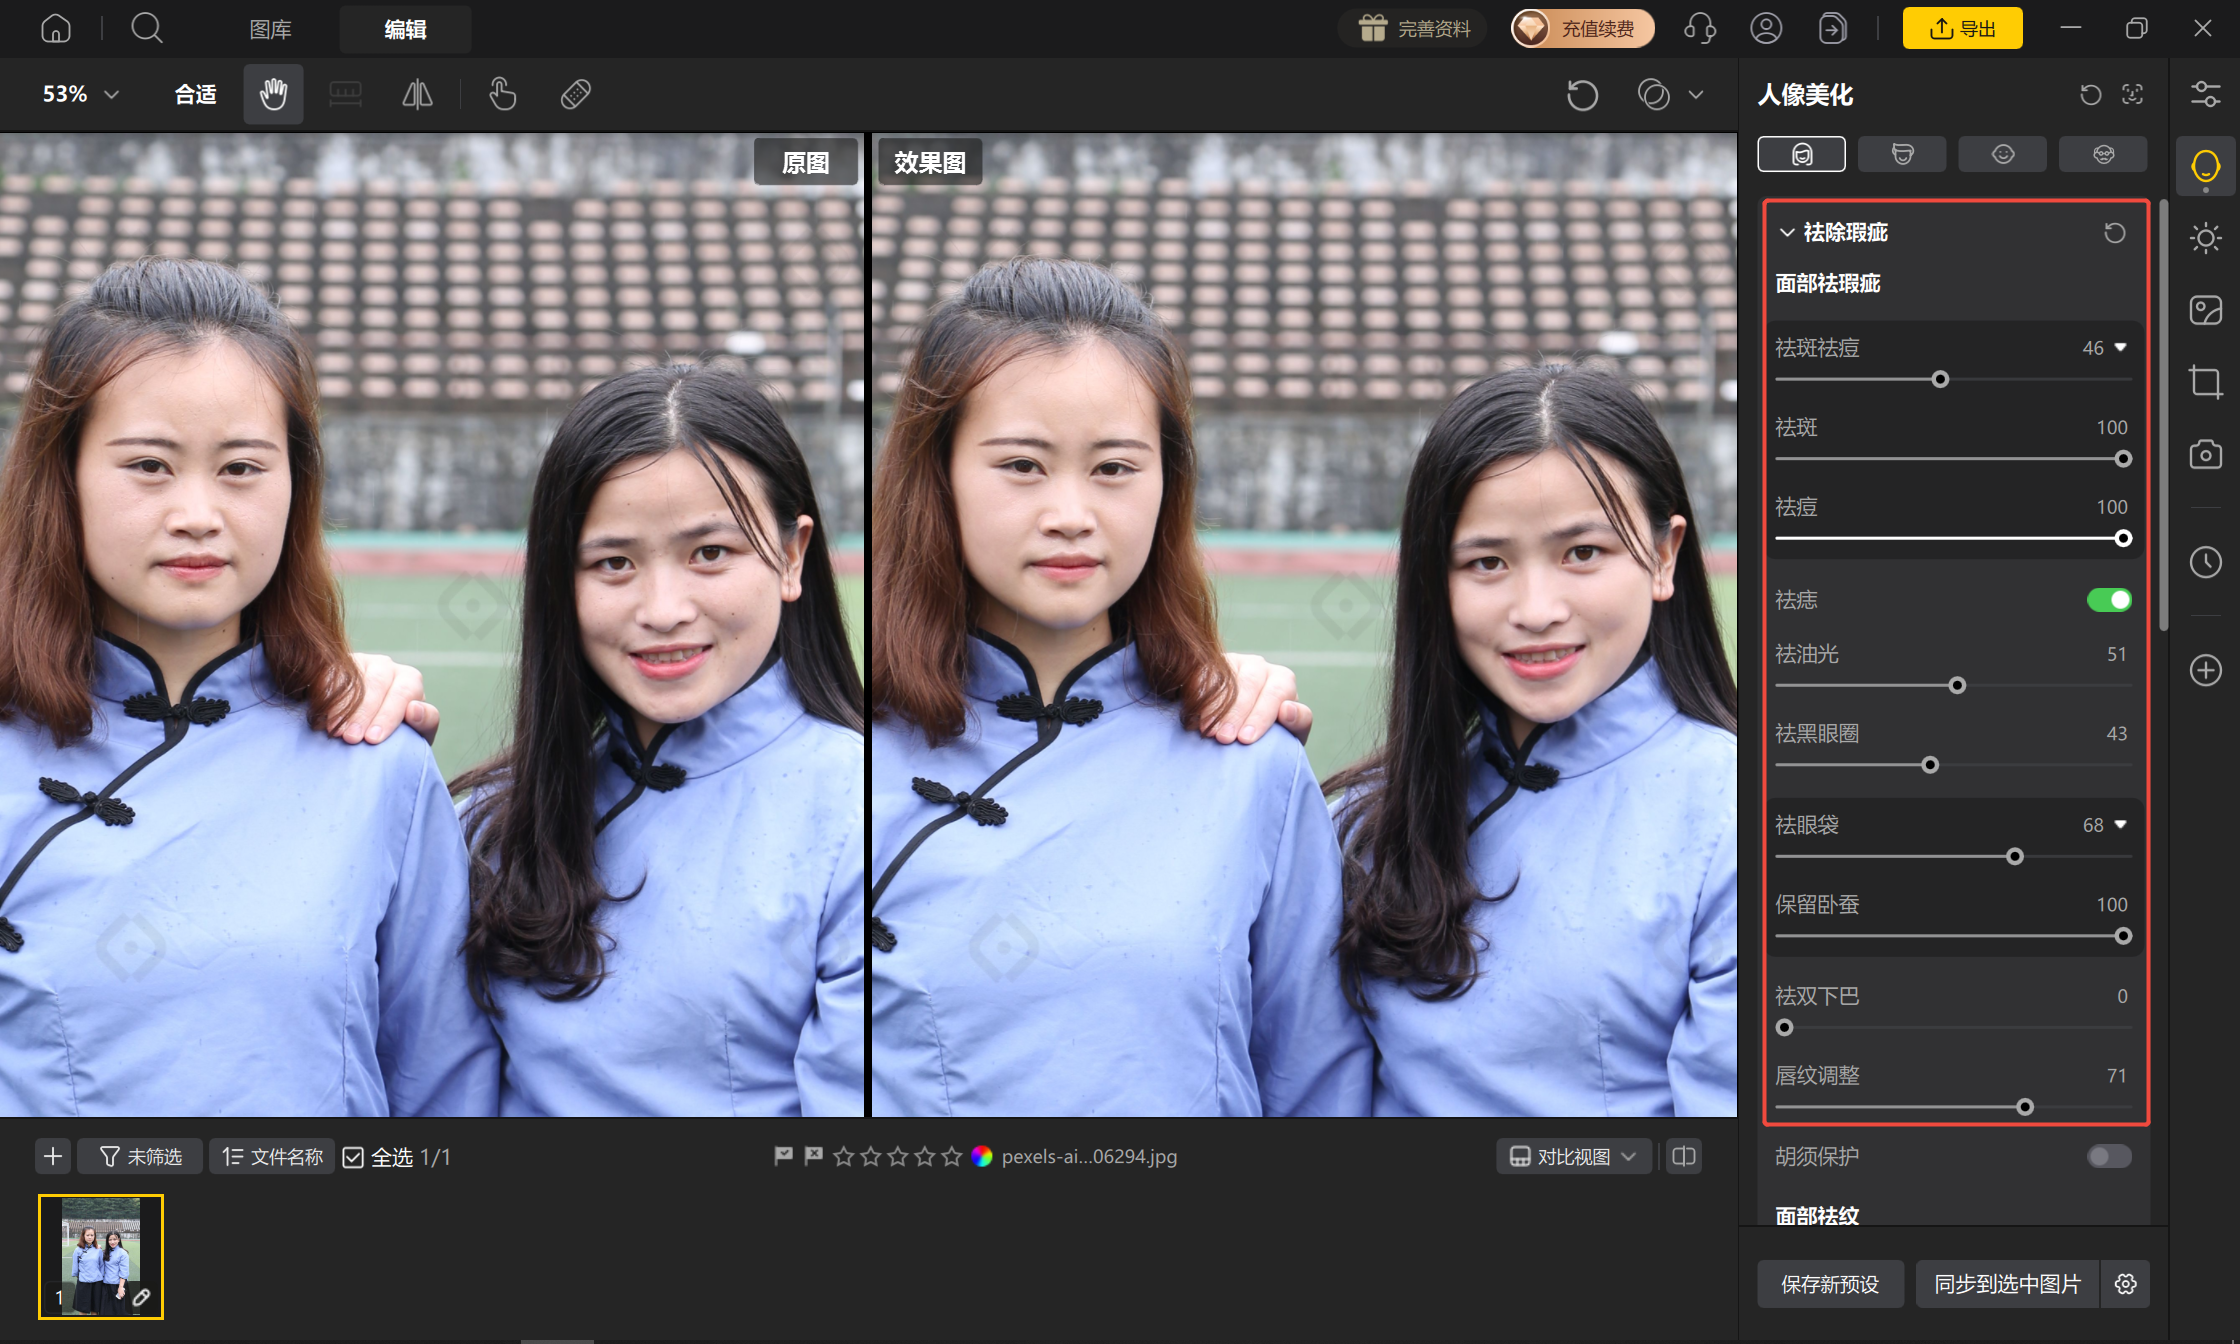
Task: Reset the 祛除瑕疵 section
Action: [2115, 233]
